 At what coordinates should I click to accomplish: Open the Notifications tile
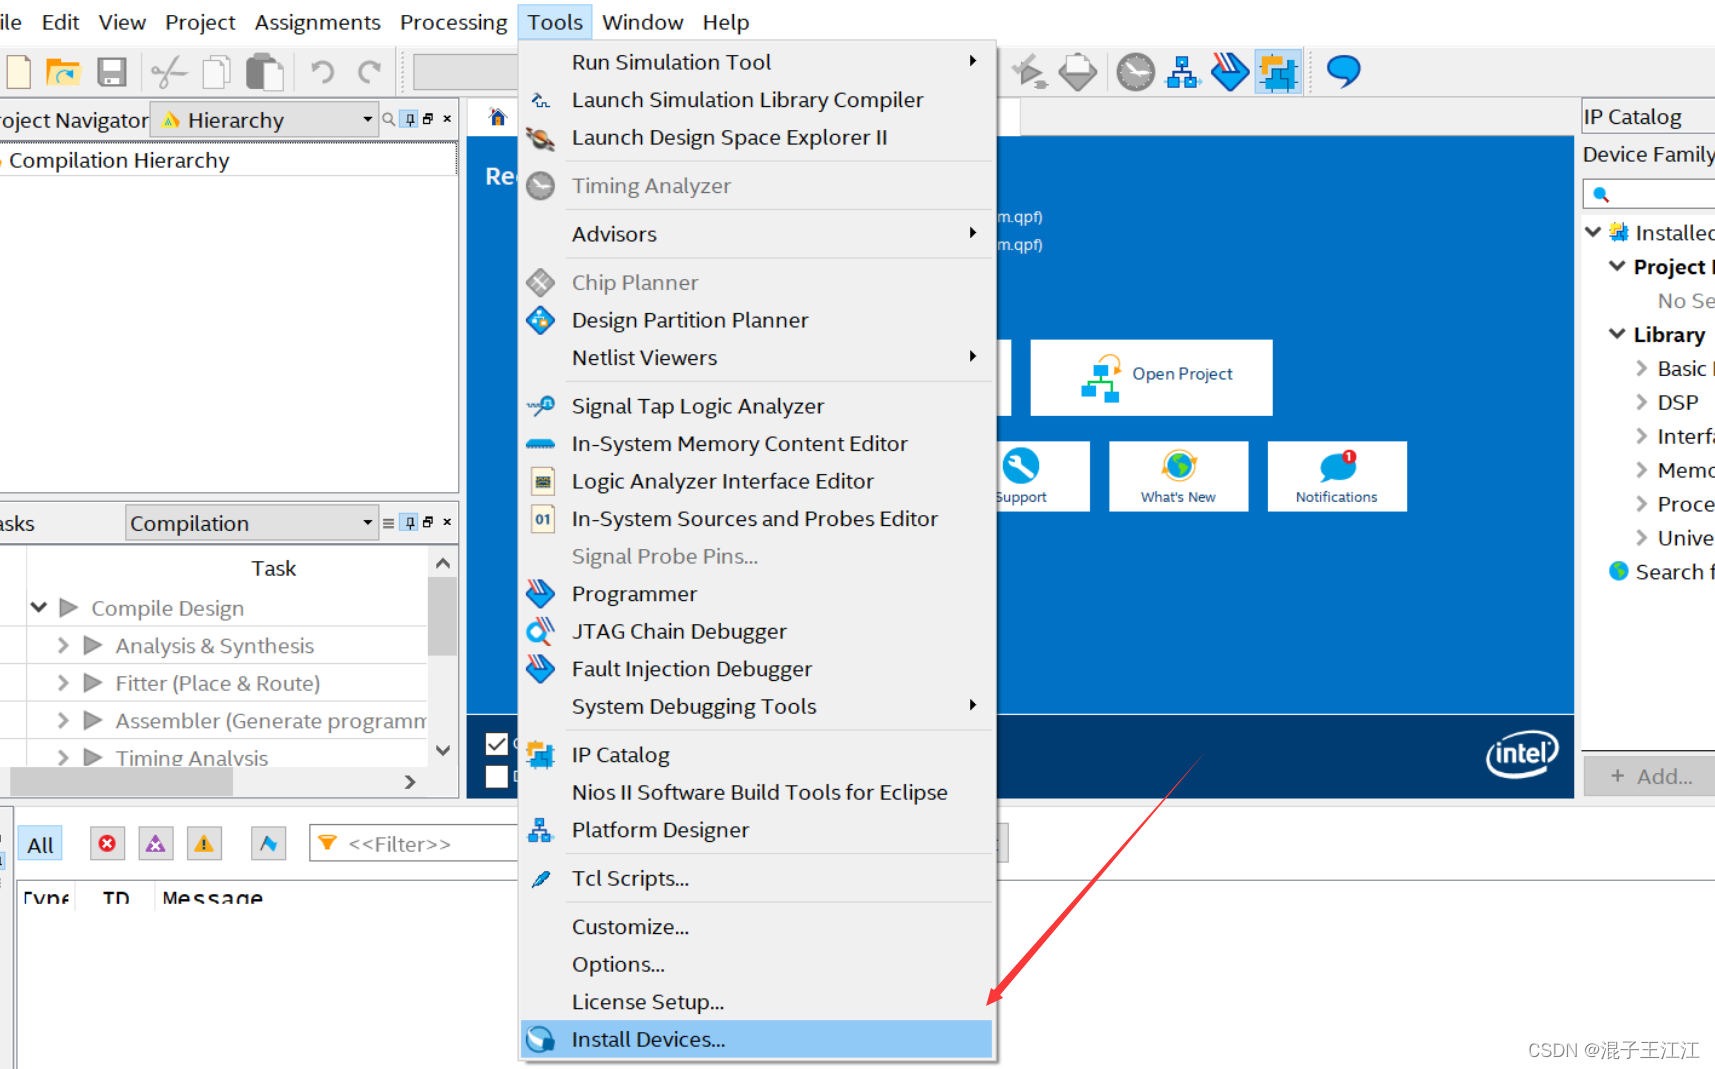(x=1336, y=476)
